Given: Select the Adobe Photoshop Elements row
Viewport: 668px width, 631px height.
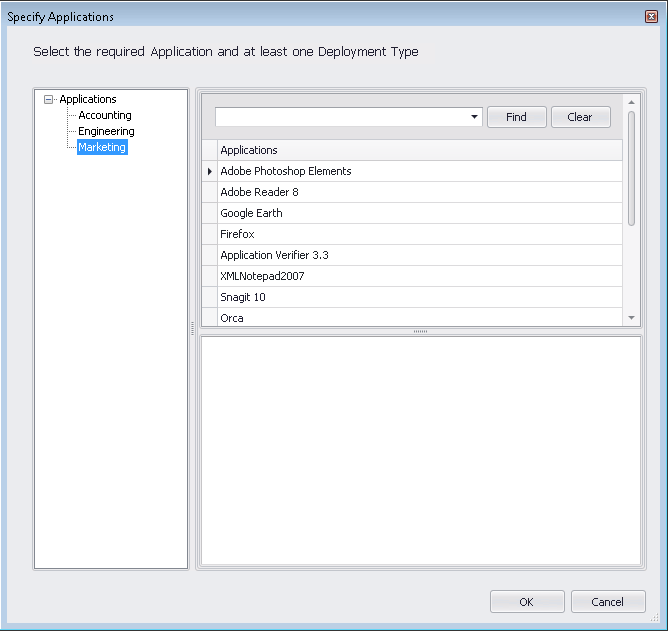Looking at the screenshot, I should tap(286, 171).
